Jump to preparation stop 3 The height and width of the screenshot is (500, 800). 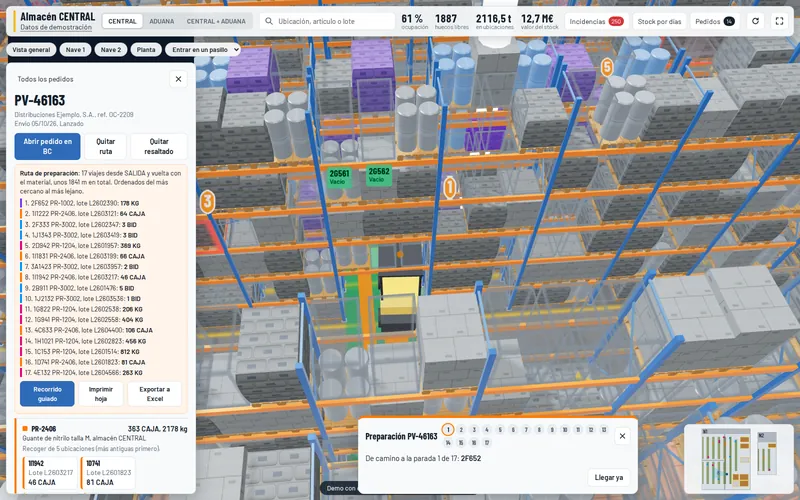pos(474,430)
